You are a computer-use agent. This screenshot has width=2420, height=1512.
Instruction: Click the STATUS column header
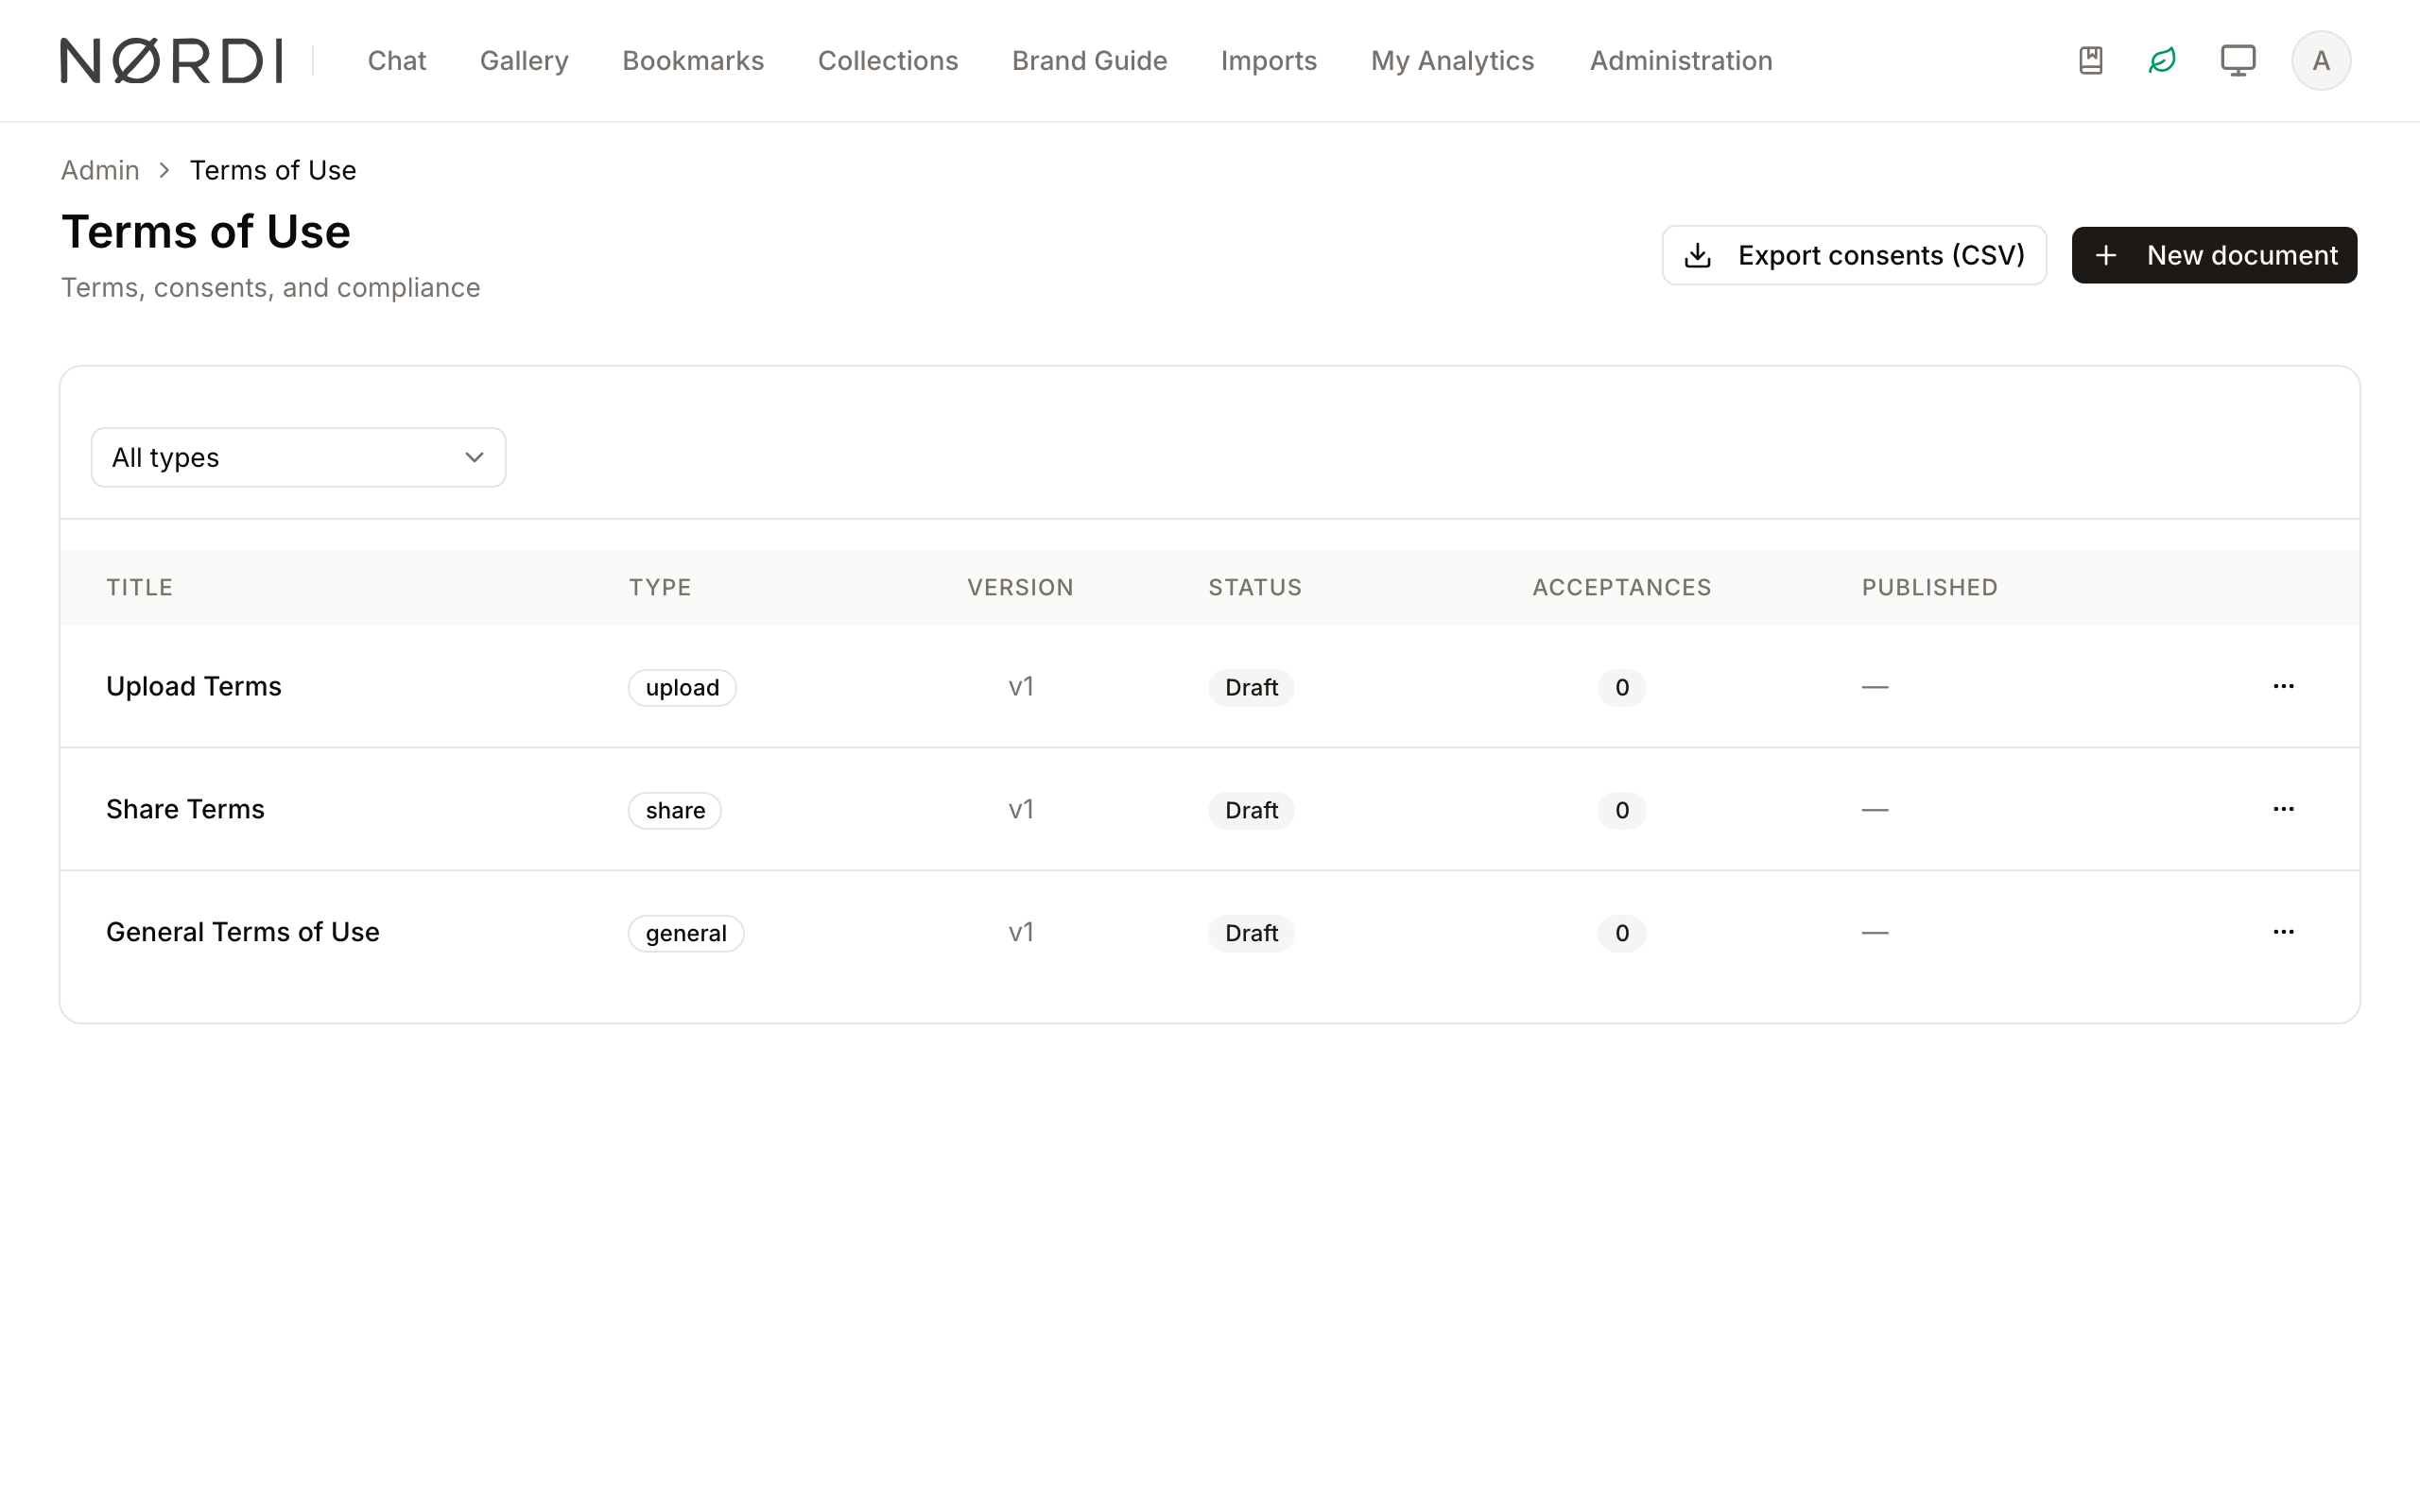coord(1255,588)
